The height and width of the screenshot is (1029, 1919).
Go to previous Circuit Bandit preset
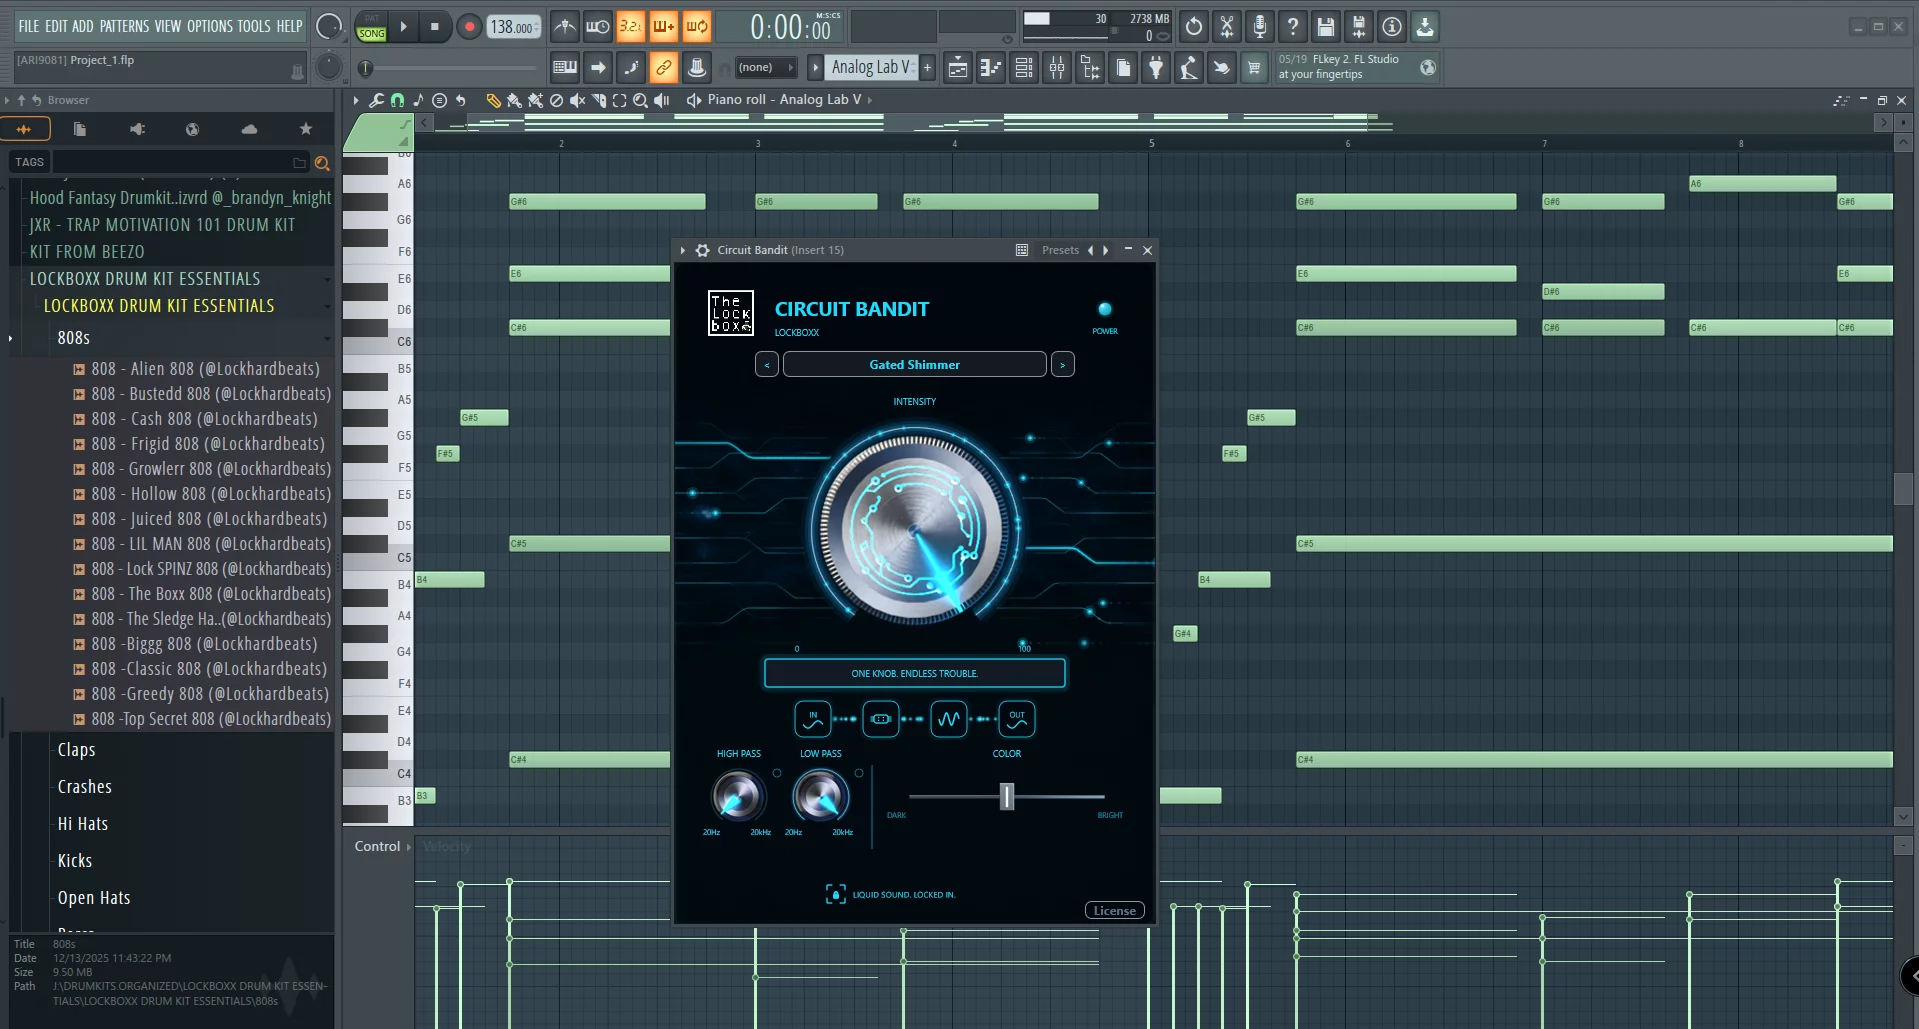[767, 365]
